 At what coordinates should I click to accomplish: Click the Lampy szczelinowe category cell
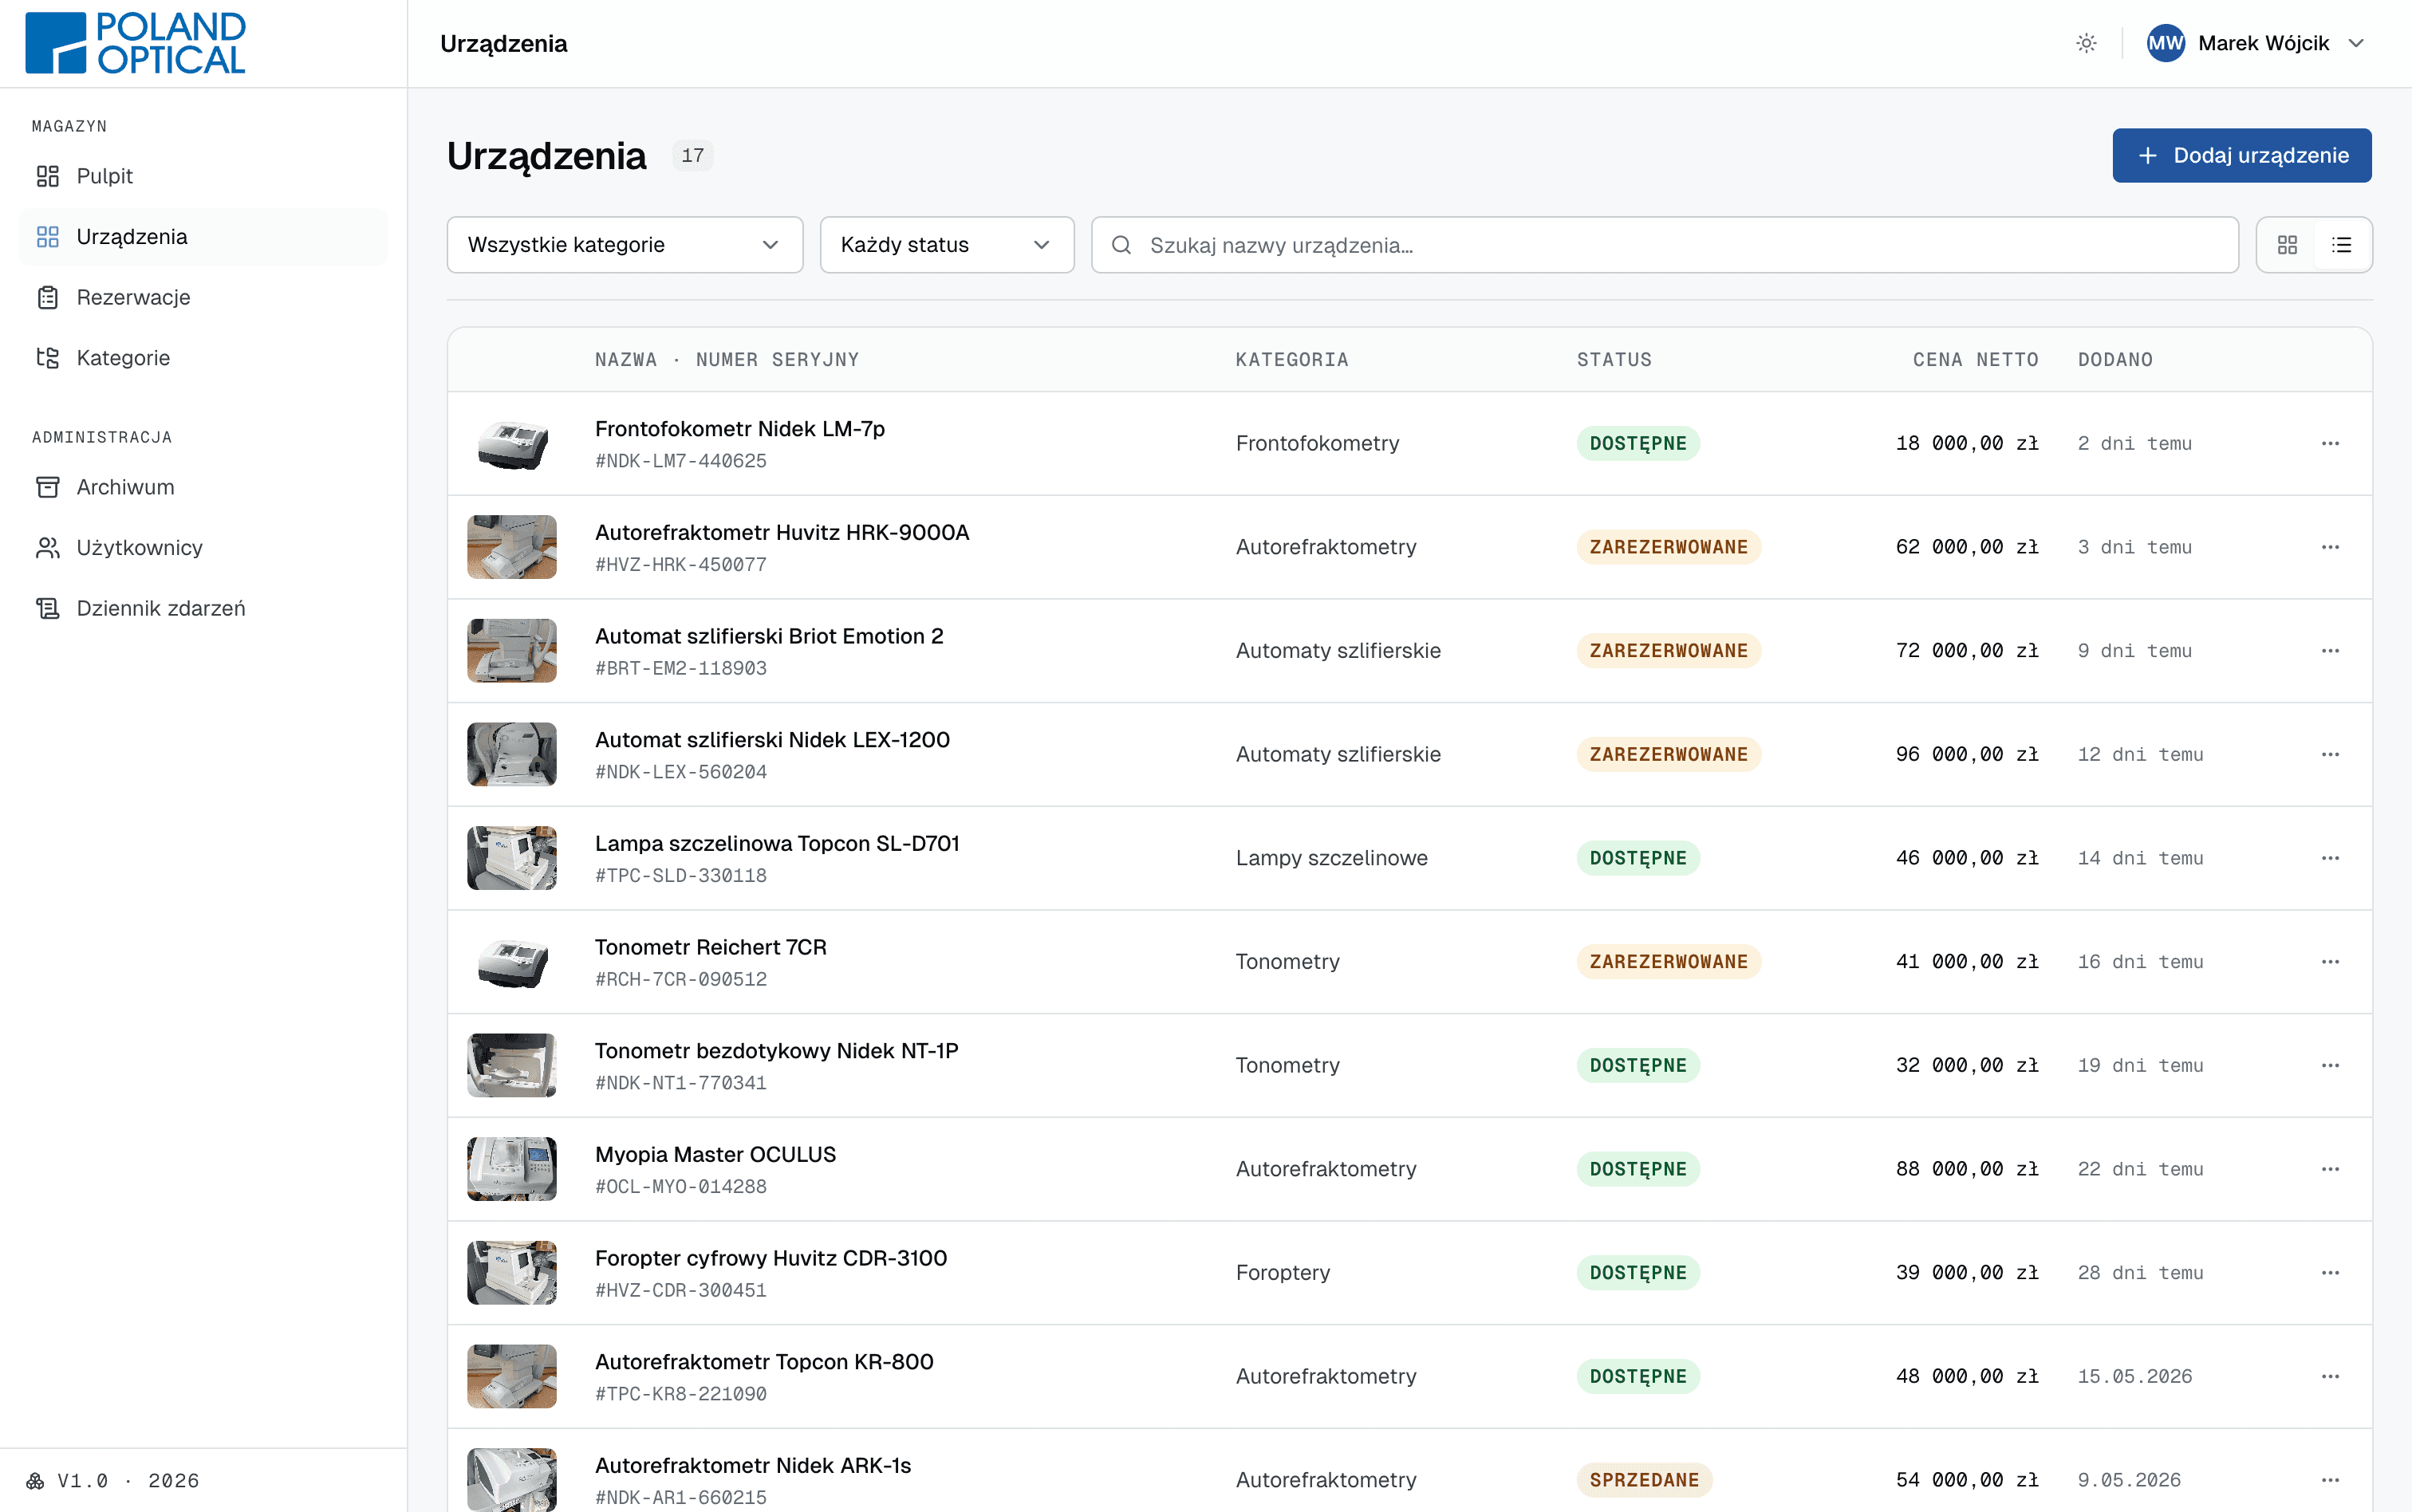[1332, 858]
